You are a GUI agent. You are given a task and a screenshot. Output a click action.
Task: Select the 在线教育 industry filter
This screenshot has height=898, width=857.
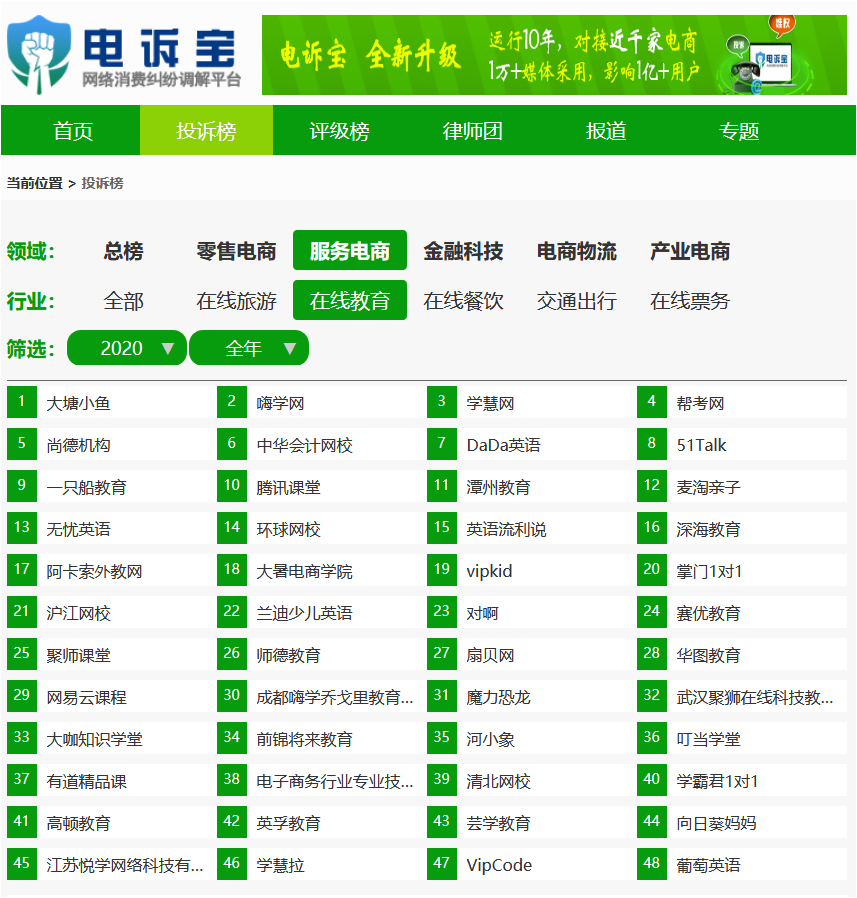point(350,300)
